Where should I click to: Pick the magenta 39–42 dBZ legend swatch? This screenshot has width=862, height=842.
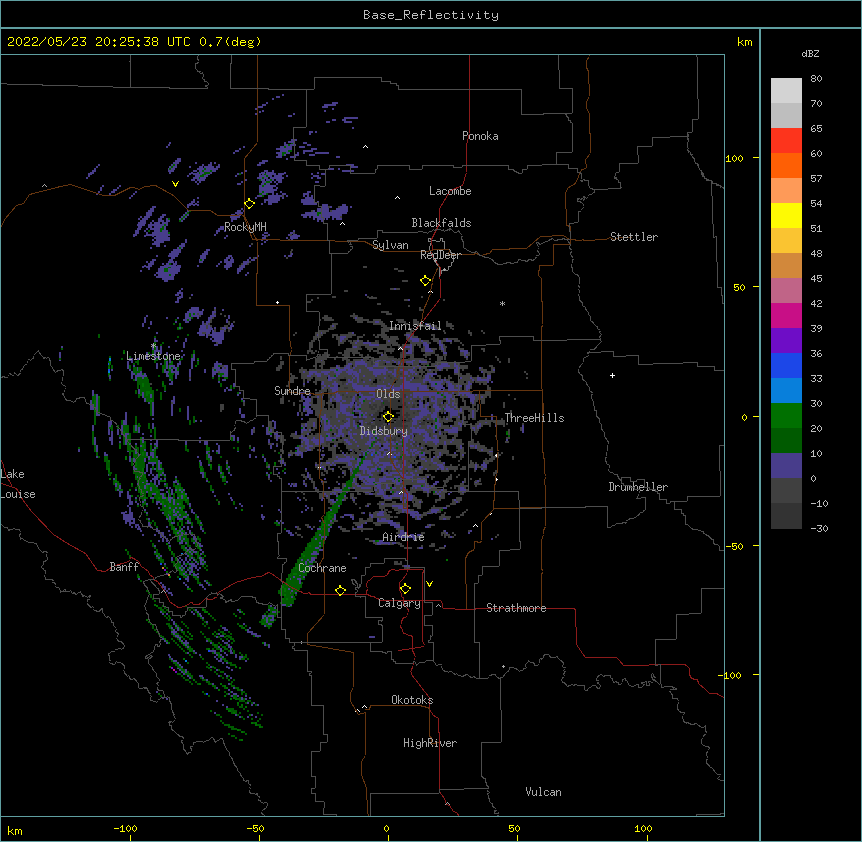786,315
